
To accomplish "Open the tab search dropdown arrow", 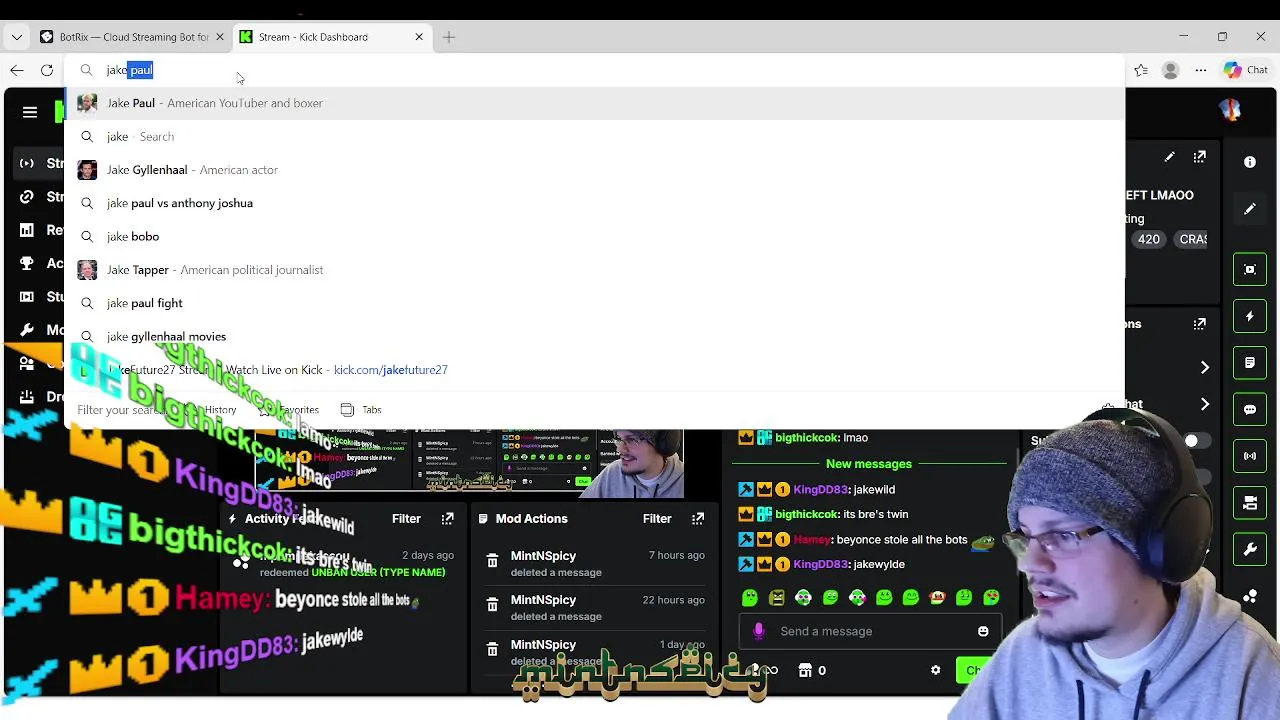I will pyautogui.click(x=17, y=37).
